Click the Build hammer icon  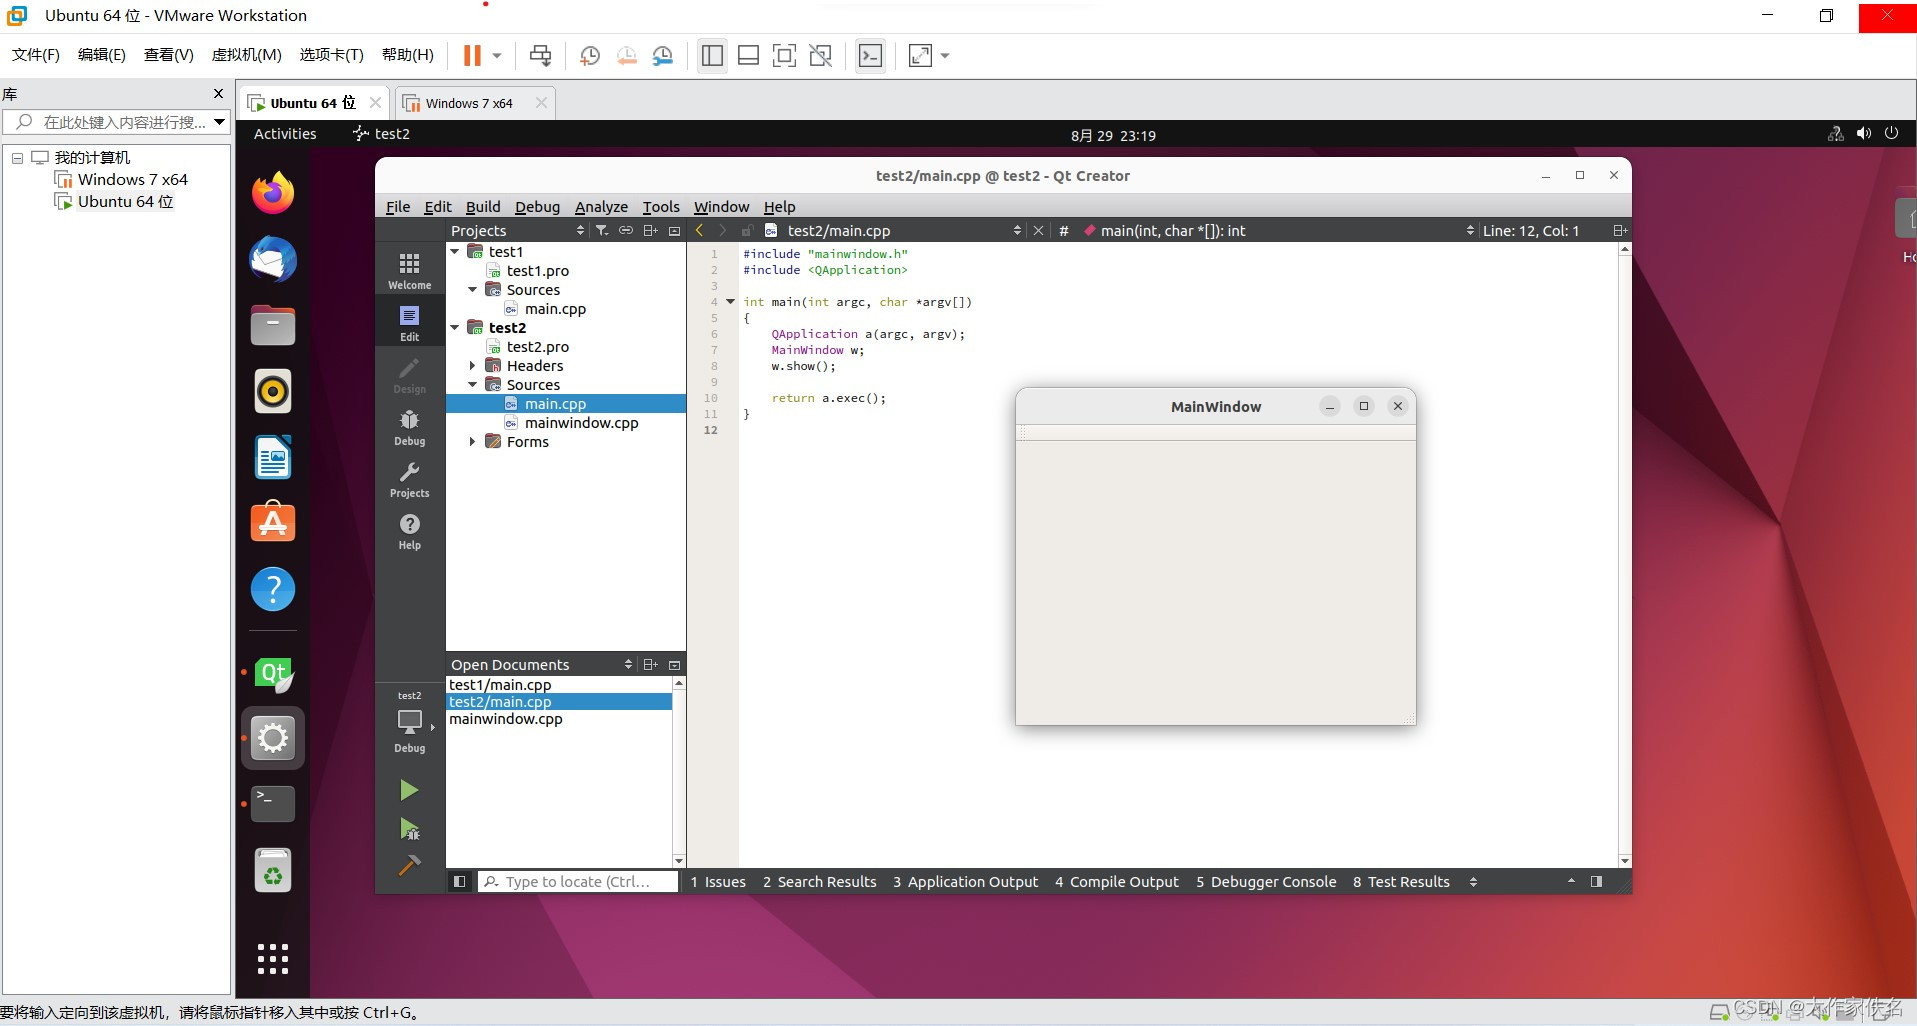[x=409, y=866]
